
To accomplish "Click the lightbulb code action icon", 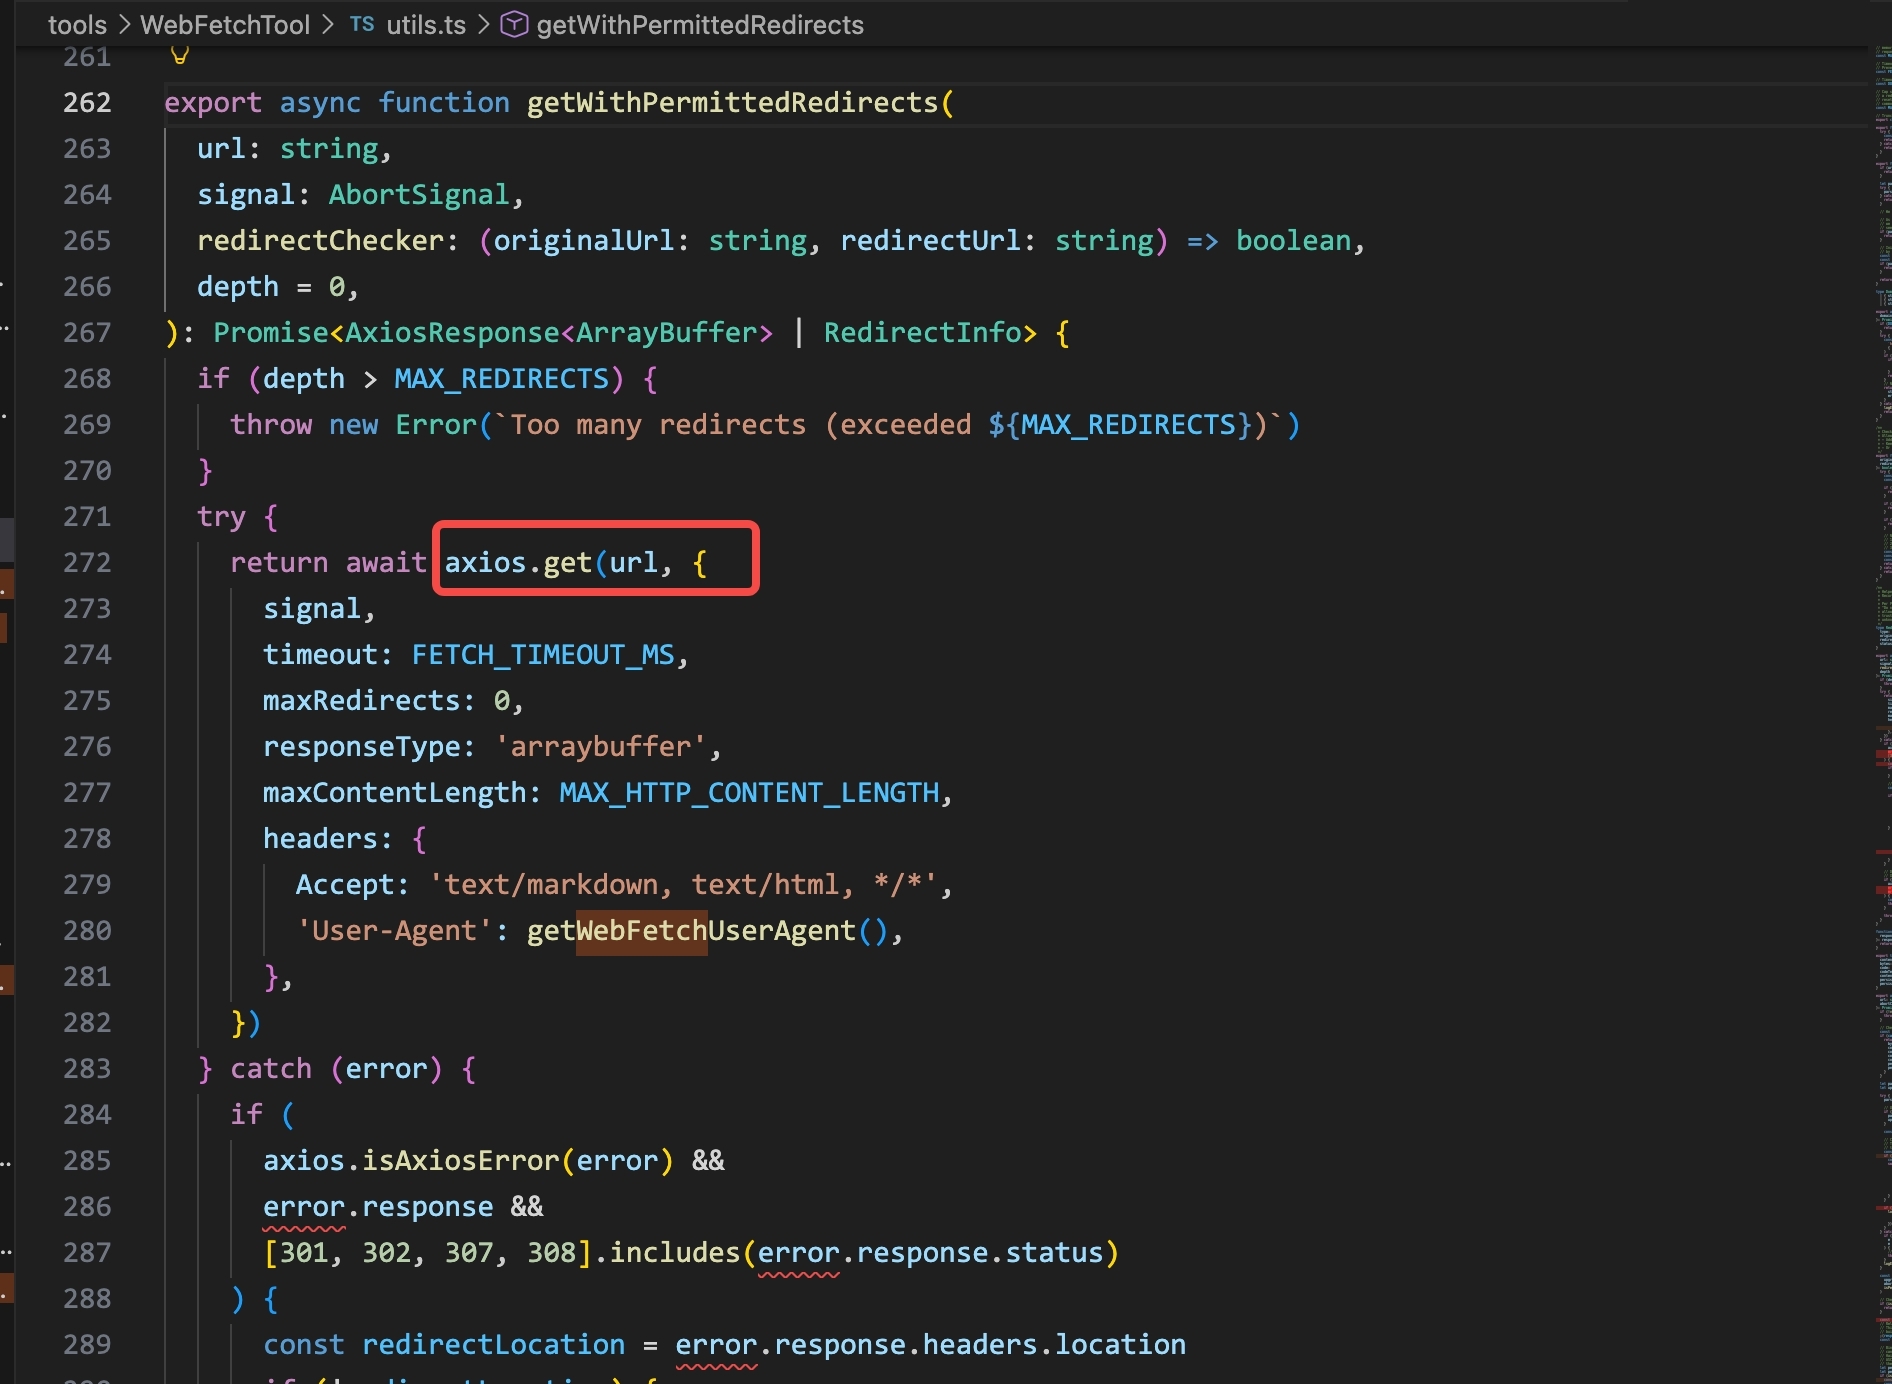I will tap(180, 55).
